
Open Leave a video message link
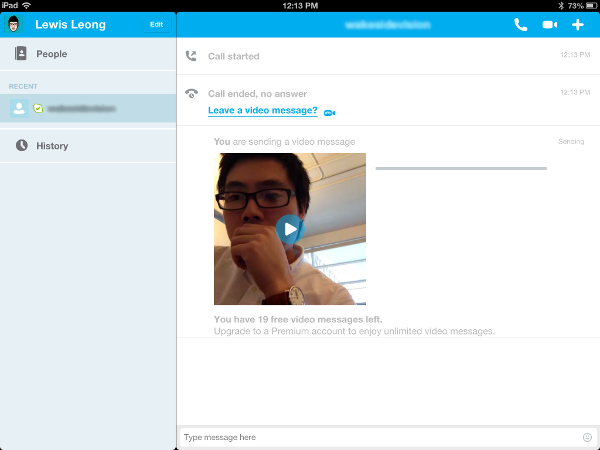pos(262,110)
